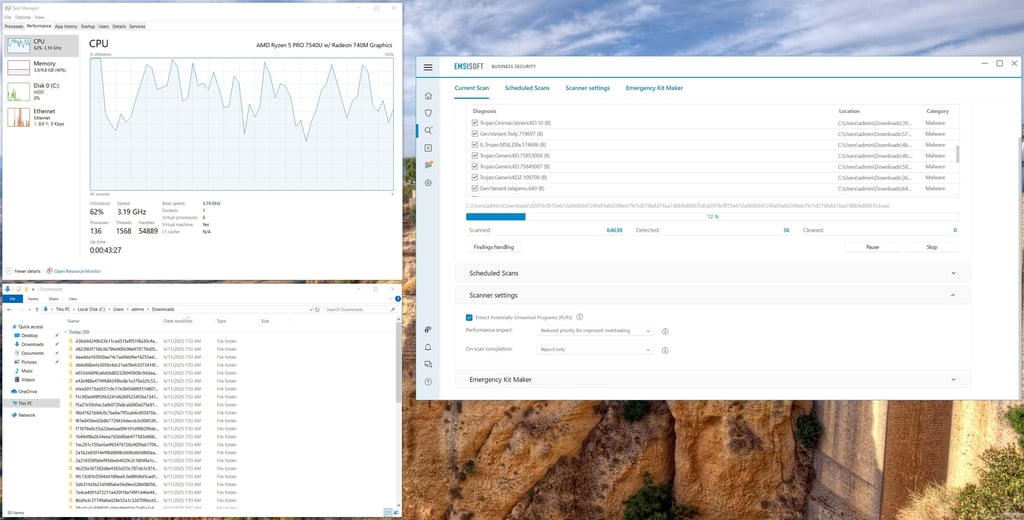This screenshot has height=520, width=1024.
Task: Open Explorer File ribbon tab
Action: (12, 299)
